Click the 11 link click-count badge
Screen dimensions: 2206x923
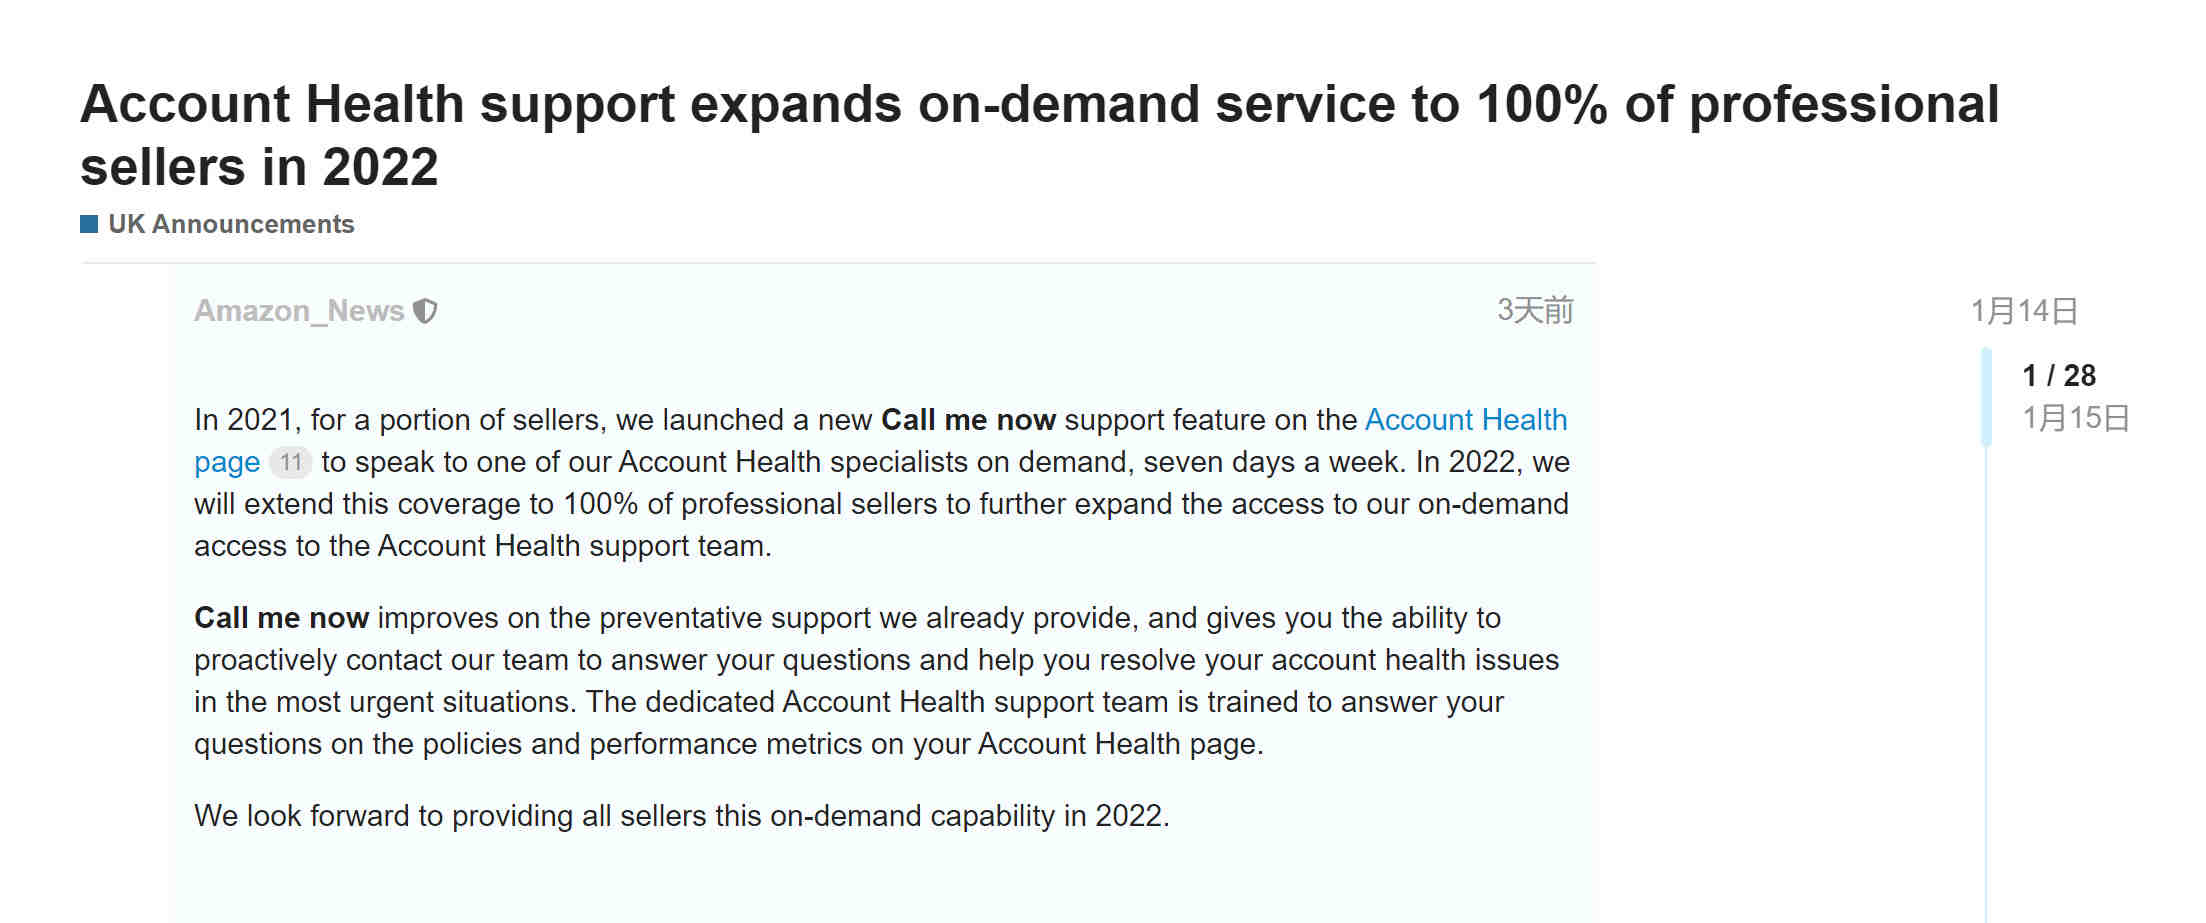pos(291,462)
